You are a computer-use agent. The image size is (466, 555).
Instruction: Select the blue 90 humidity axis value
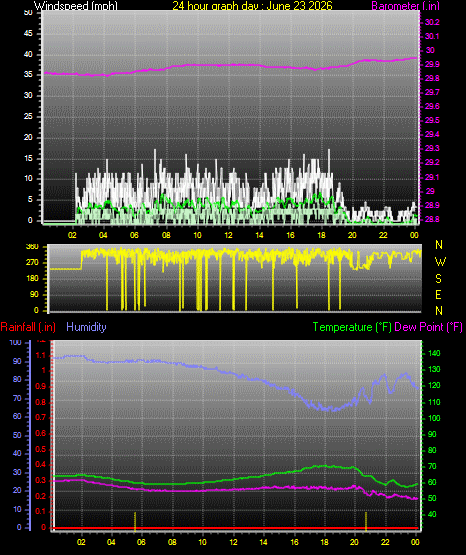tap(17, 361)
